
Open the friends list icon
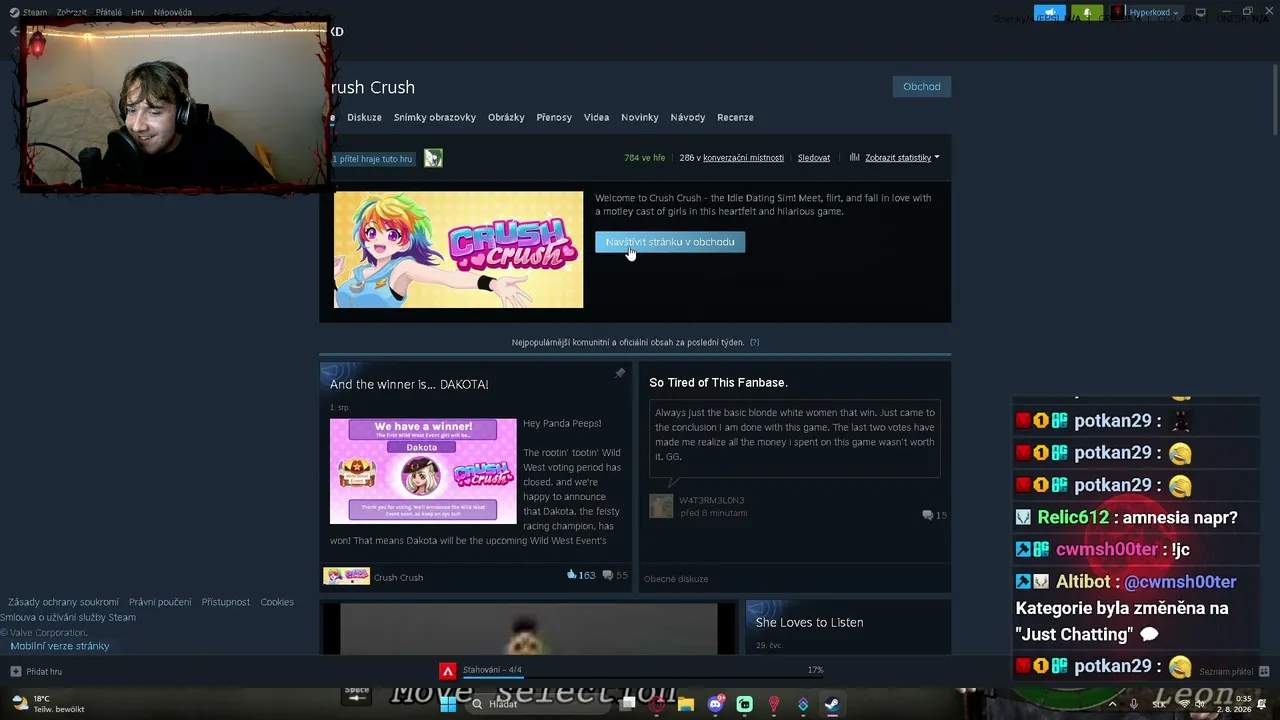[1264, 671]
